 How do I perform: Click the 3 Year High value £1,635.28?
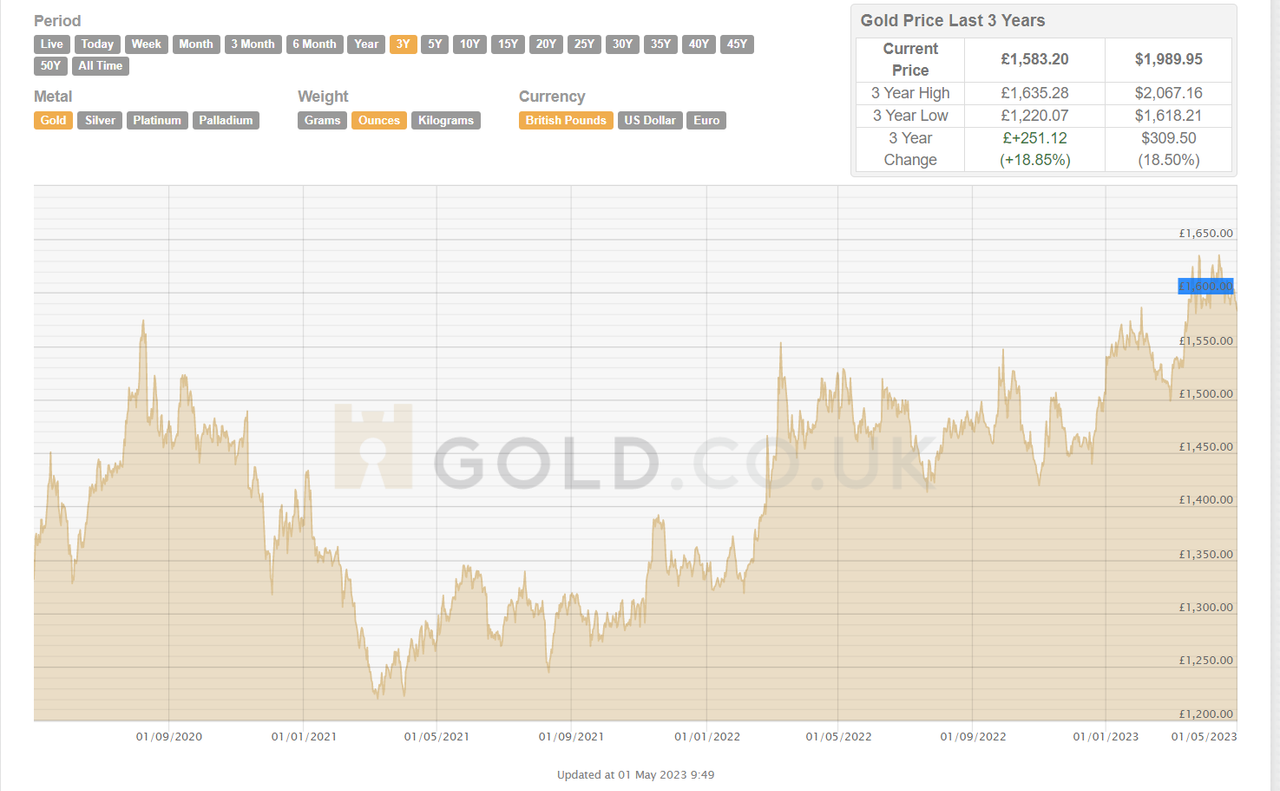coord(1033,93)
